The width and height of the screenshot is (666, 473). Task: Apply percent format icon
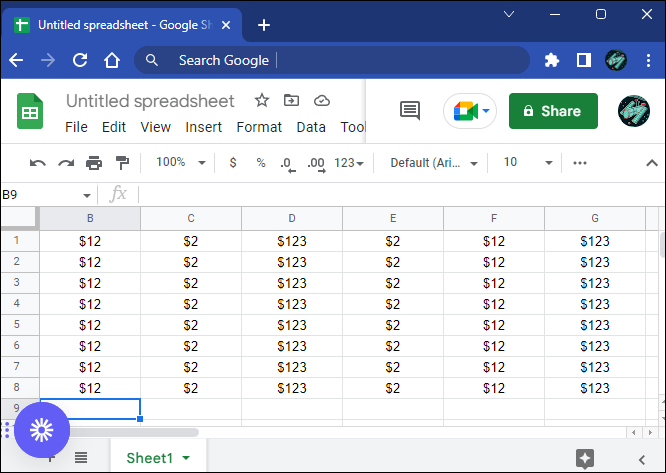coord(261,163)
